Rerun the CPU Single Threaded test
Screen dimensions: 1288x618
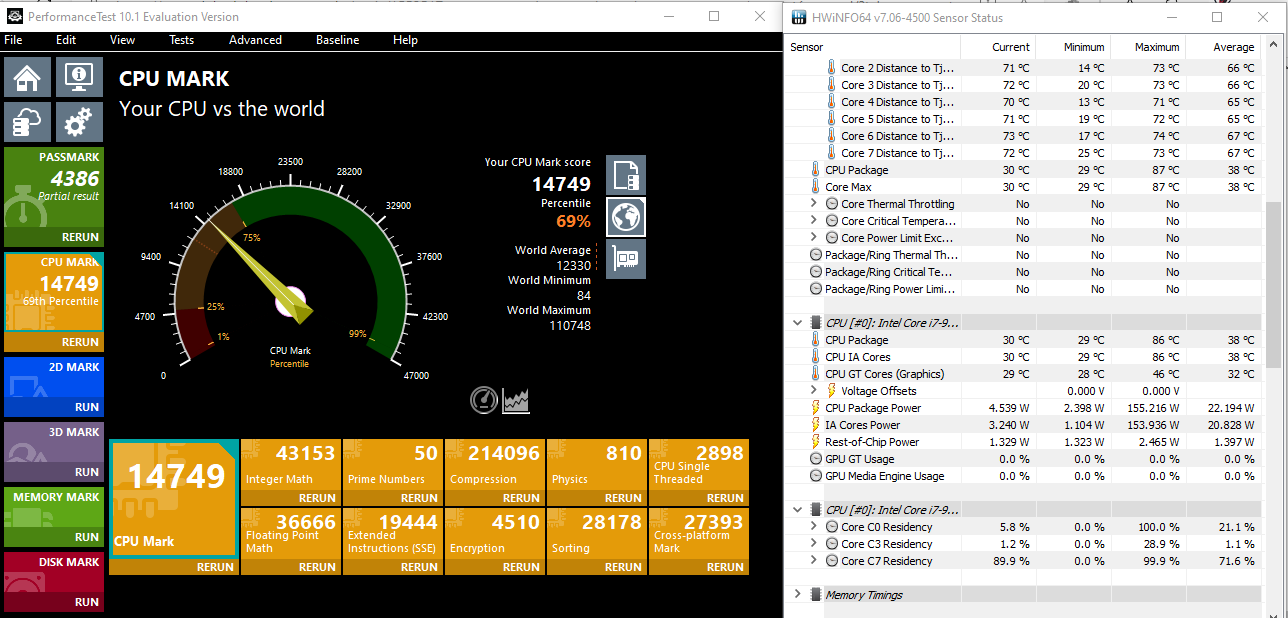725,498
